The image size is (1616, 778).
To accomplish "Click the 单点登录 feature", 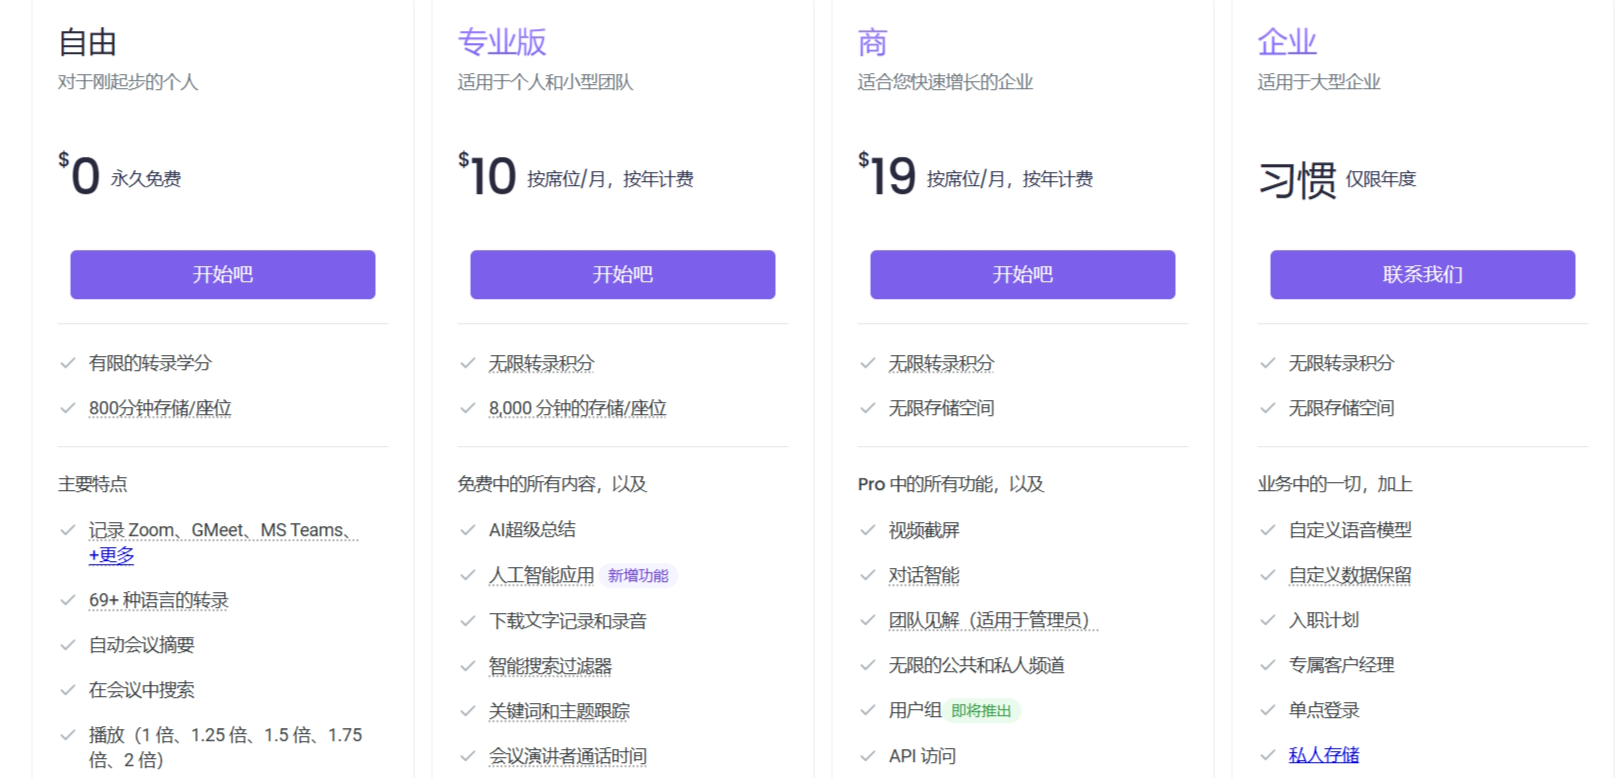I will [x=1324, y=710].
